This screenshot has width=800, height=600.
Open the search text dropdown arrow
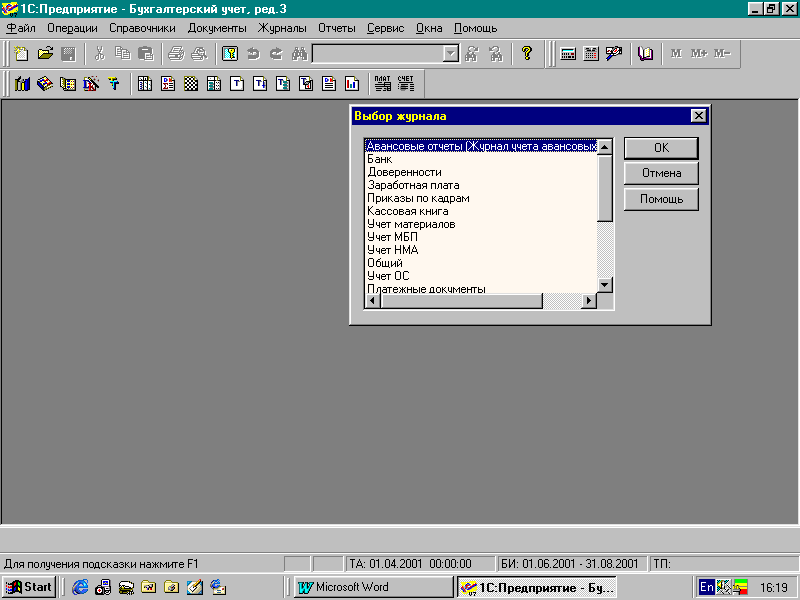pyautogui.click(x=451, y=54)
